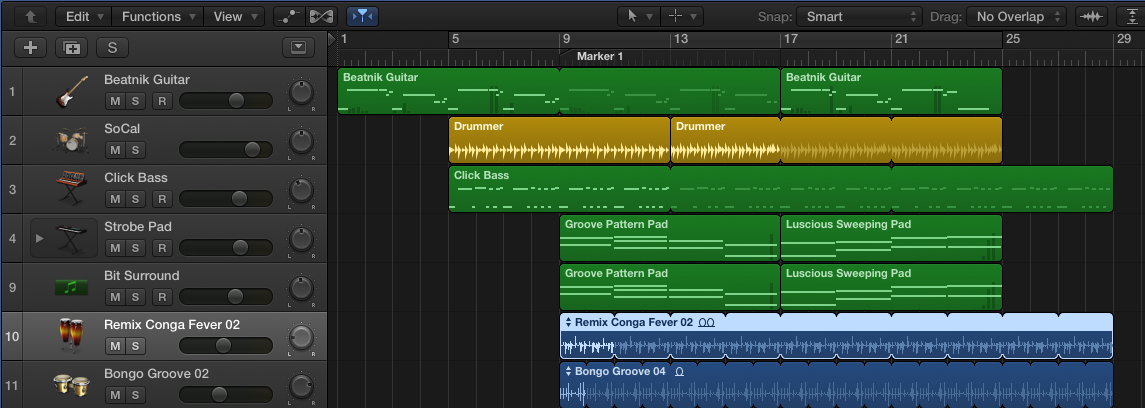Expand the Strobe Pad track stack
The height and width of the screenshot is (408, 1145).
tap(39, 238)
